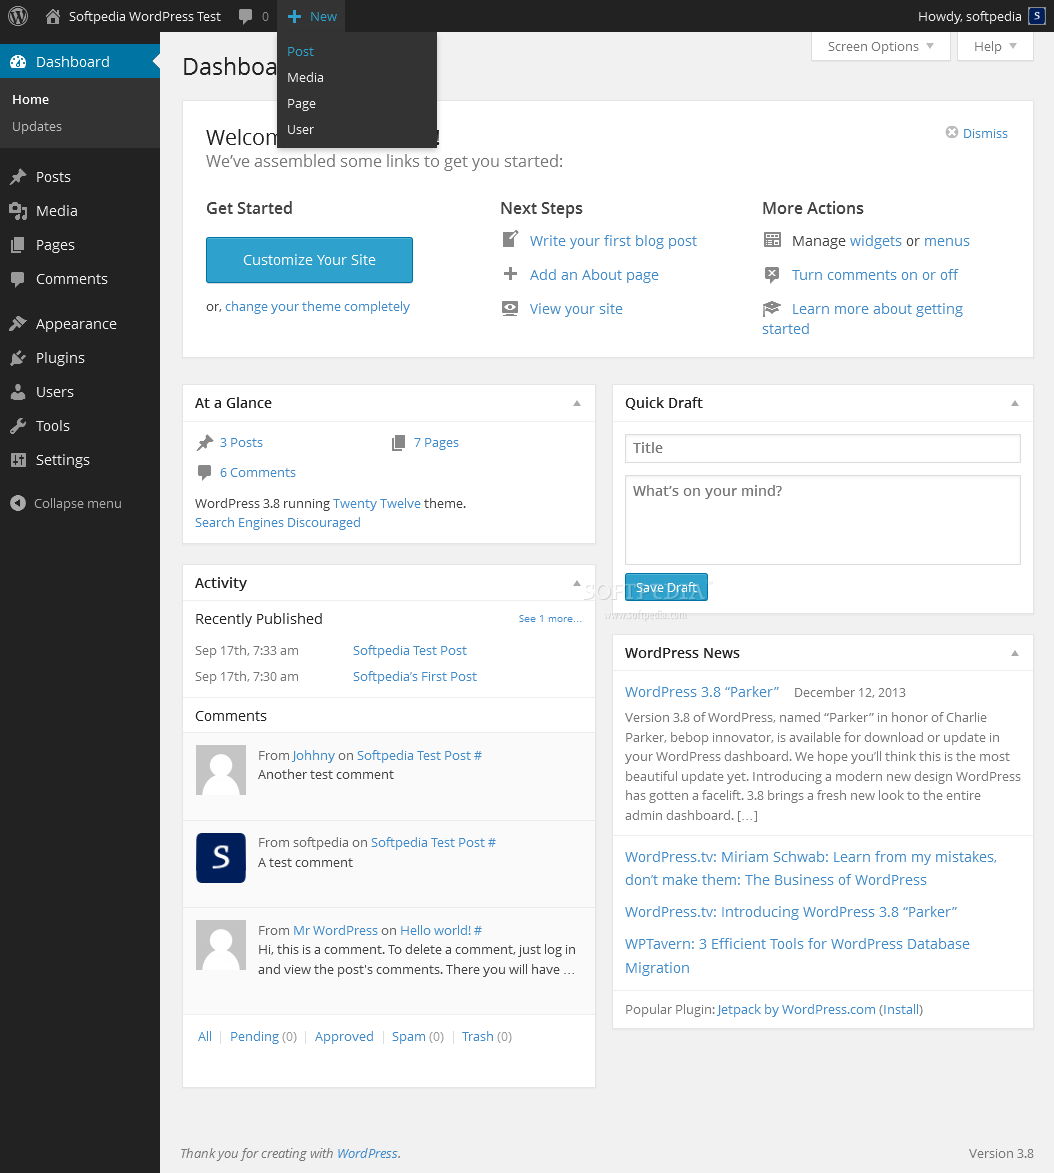The width and height of the screenshot is (1054, 1173).
Task: Click the edit icon beside first blog post
Action: tap(510, 239)
